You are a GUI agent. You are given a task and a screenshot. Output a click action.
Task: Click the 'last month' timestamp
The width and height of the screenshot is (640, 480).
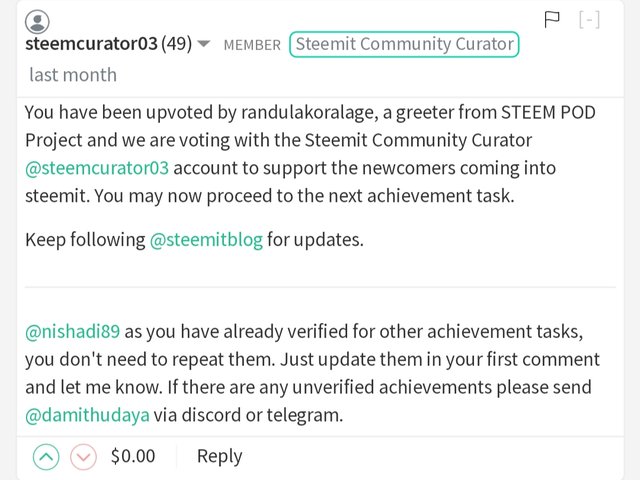73,75
